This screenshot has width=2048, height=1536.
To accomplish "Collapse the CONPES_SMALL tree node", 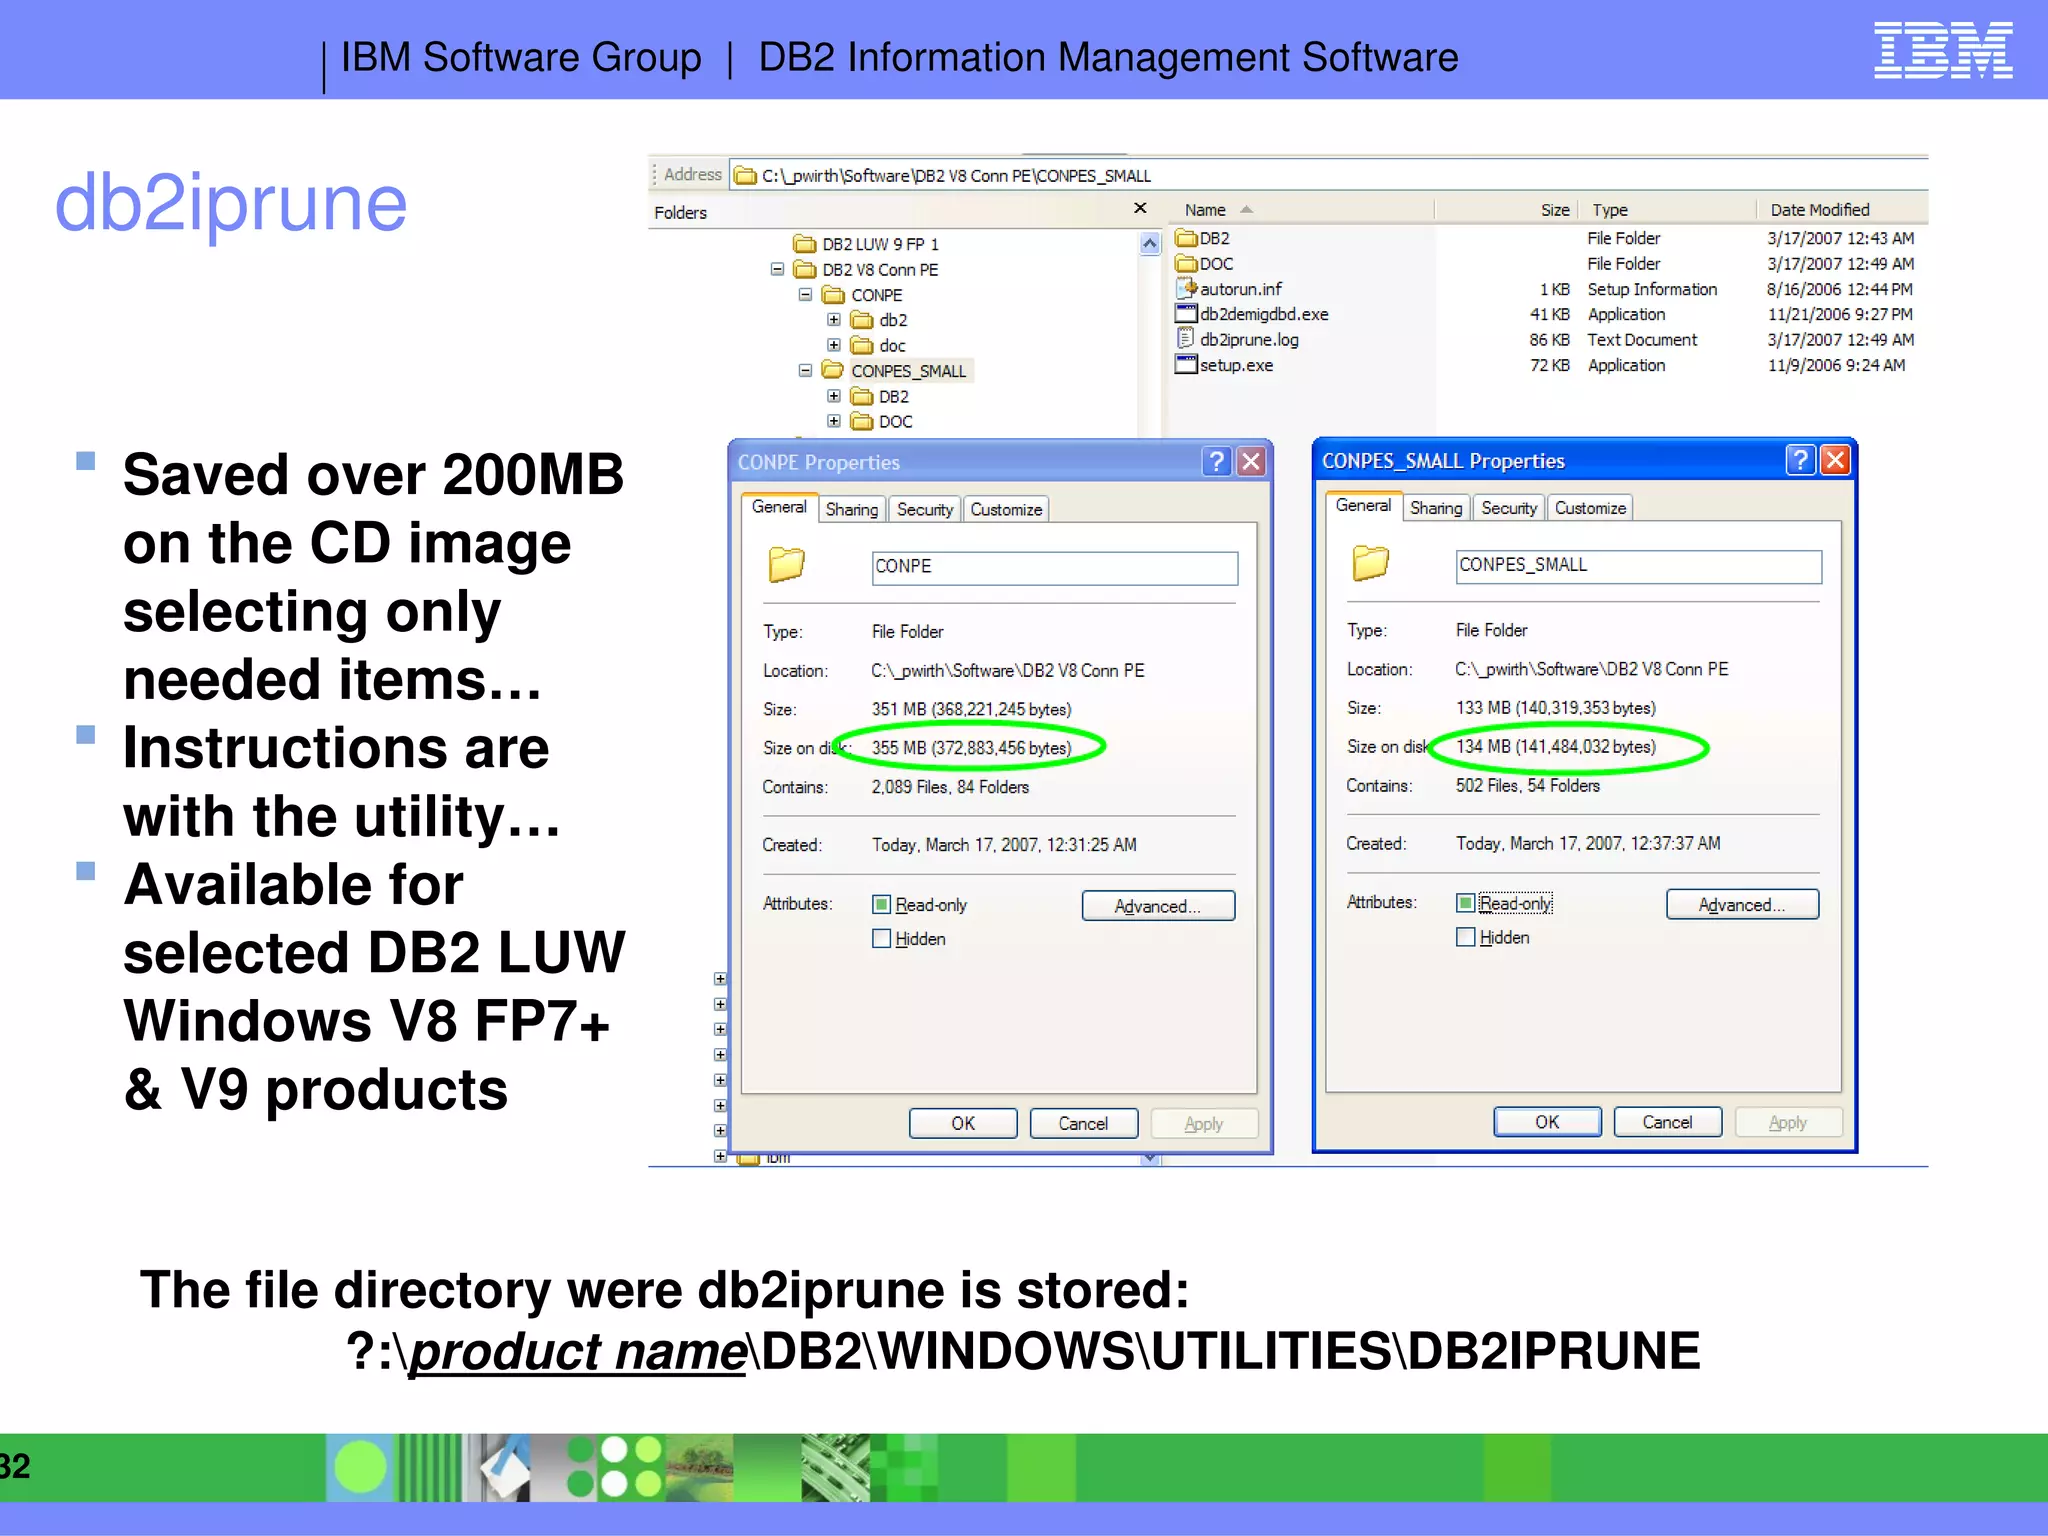I will [805, 370].
